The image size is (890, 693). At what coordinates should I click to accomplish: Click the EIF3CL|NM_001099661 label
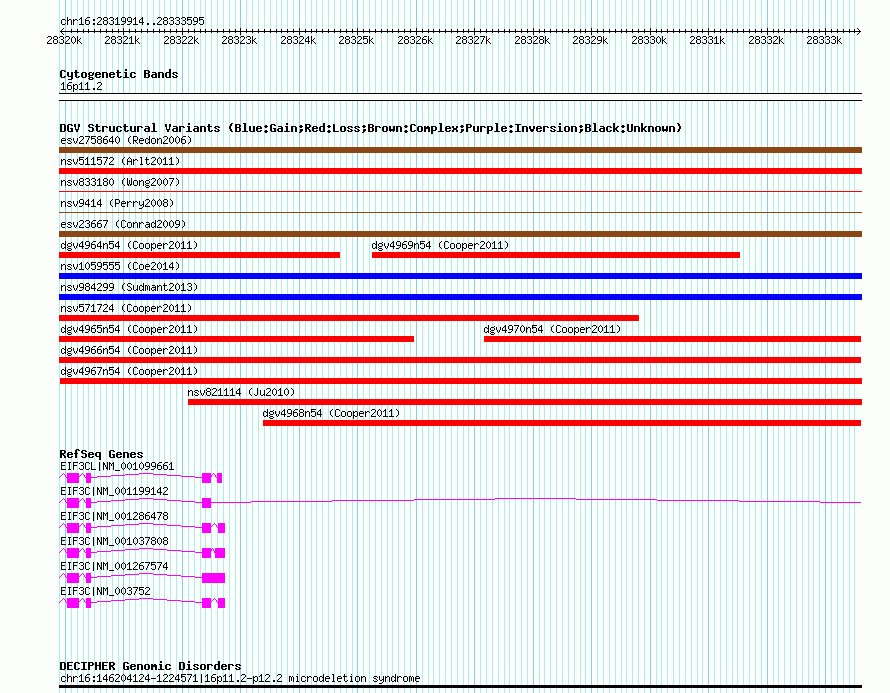[x=117, y=467]
